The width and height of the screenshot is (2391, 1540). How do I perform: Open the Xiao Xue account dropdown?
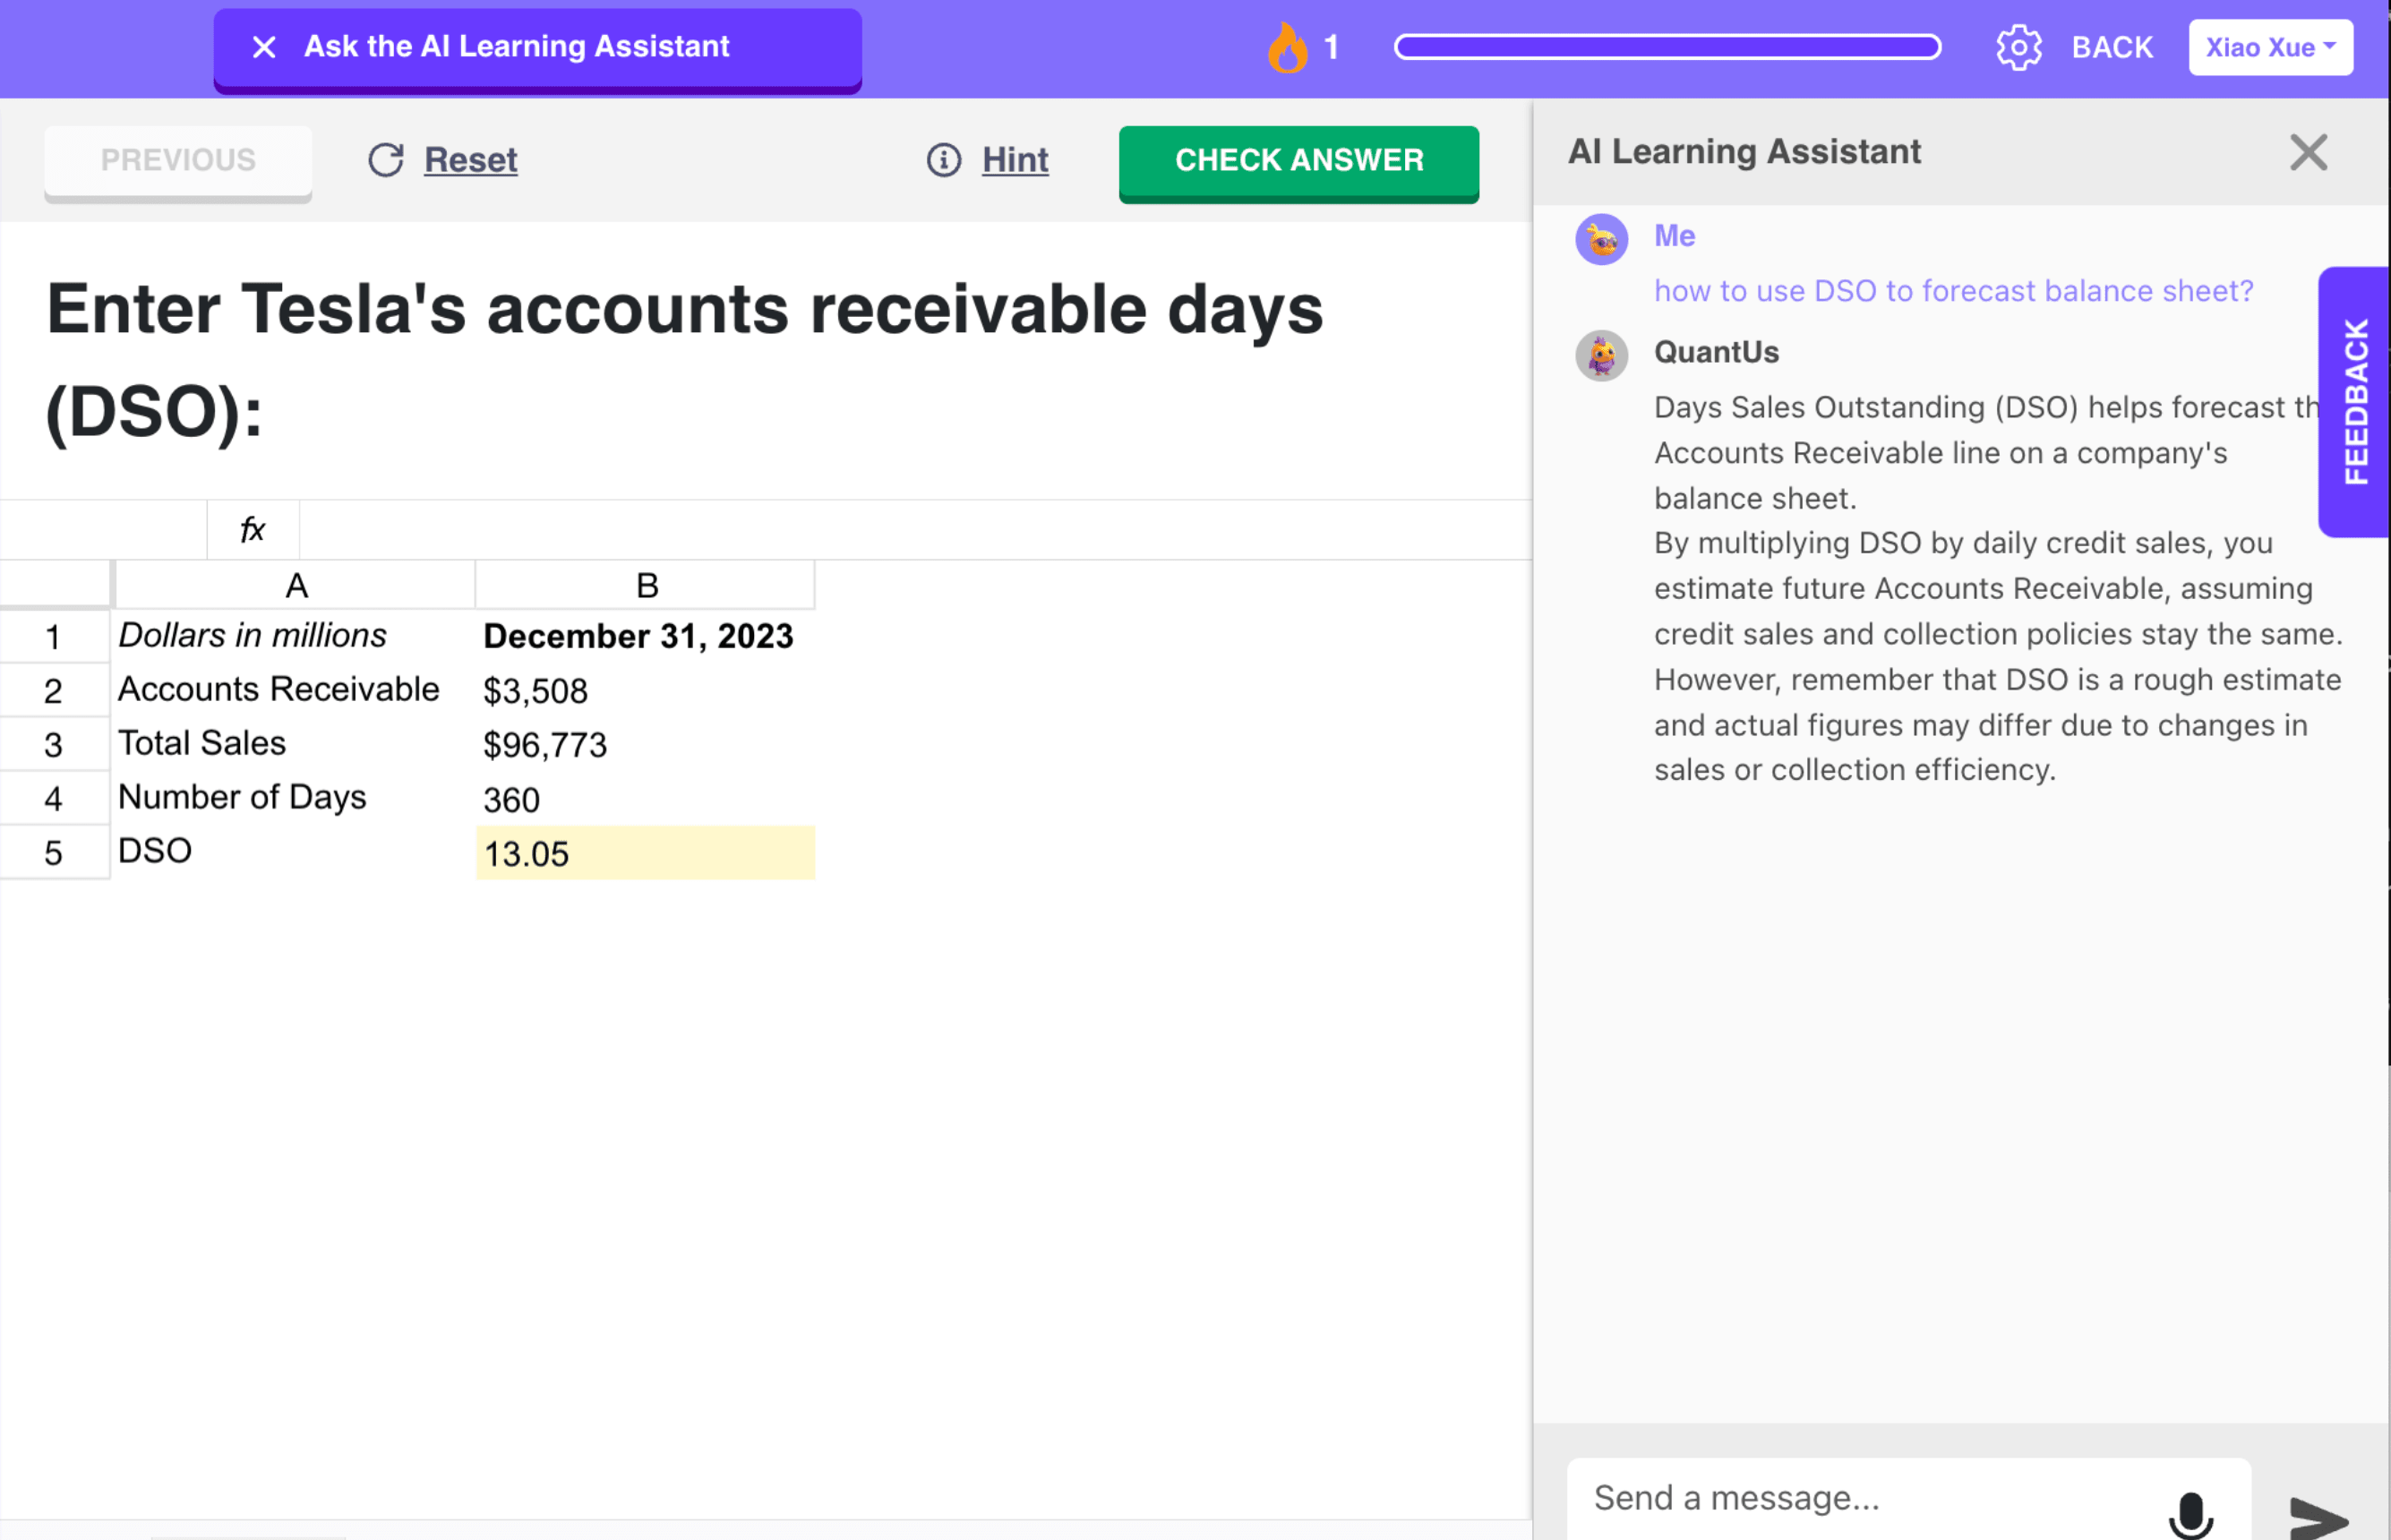2269,46
